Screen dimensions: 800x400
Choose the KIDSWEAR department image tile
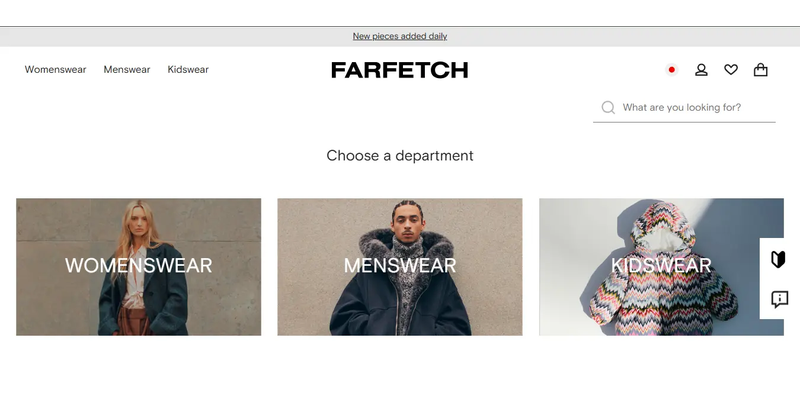click(661, 267)
